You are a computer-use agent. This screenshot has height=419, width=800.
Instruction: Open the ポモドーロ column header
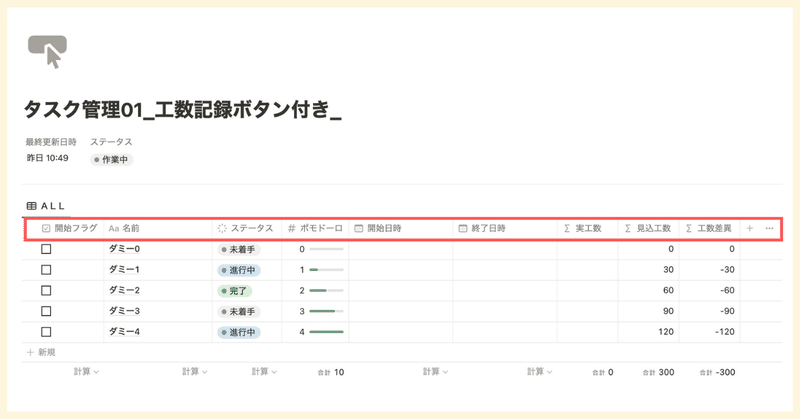(315, 229)
